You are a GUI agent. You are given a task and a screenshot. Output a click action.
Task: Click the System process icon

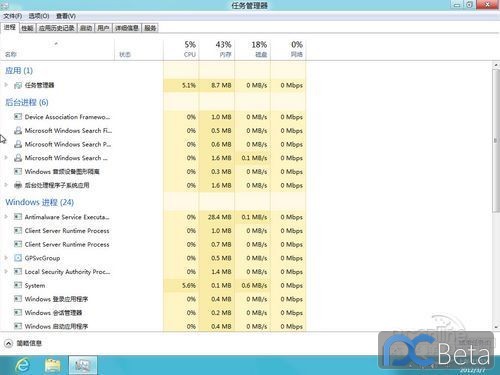[x=18, y=285]
